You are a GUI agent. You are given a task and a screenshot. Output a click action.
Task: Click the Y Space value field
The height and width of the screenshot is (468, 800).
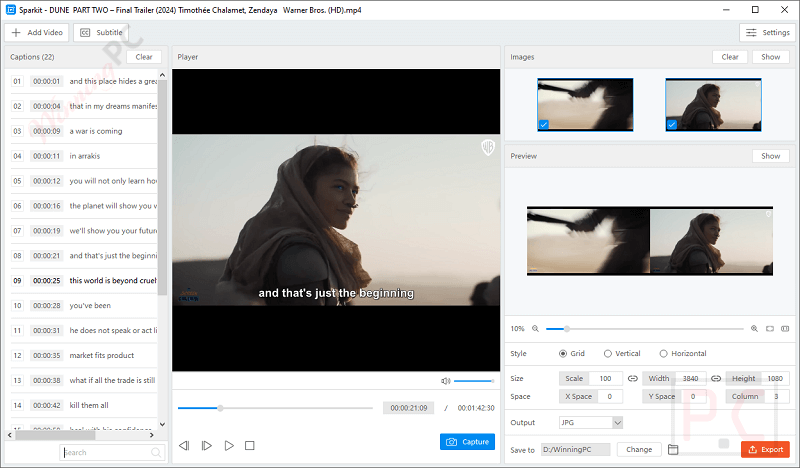coord(693,396)
